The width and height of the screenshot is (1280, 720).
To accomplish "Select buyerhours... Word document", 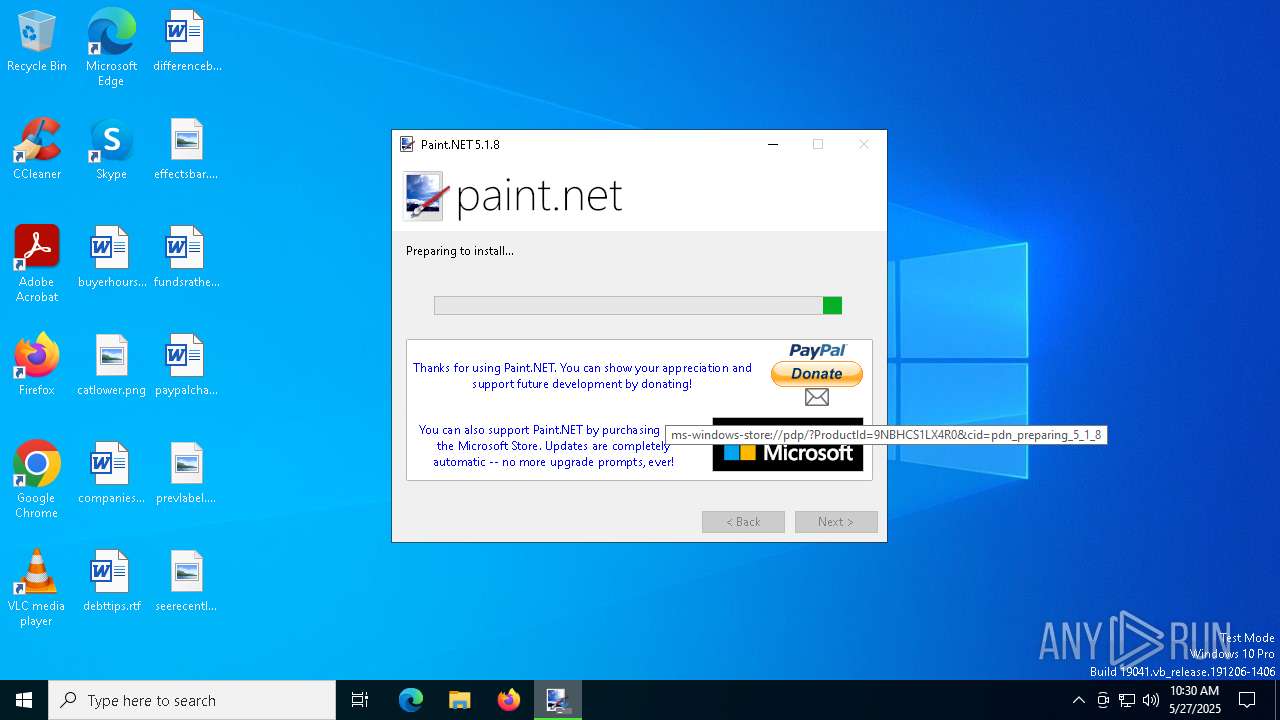I will (112, 257).
